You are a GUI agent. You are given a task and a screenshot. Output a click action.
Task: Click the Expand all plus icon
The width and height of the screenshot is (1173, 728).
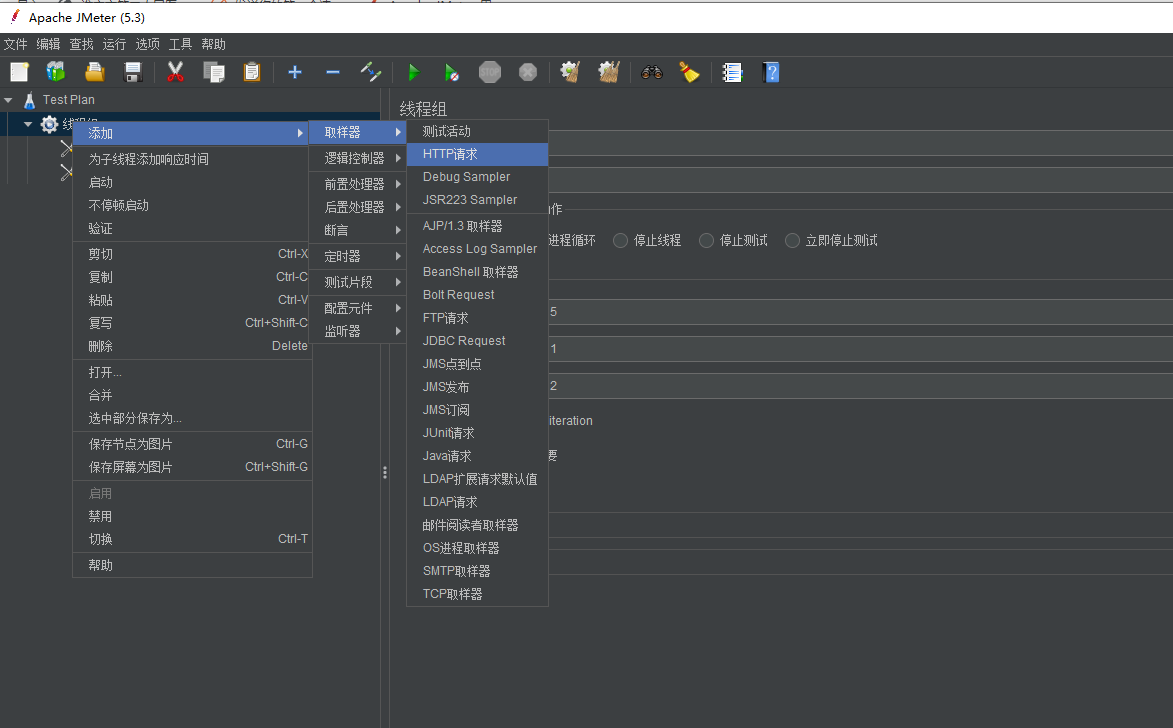(x=295, y=72)
